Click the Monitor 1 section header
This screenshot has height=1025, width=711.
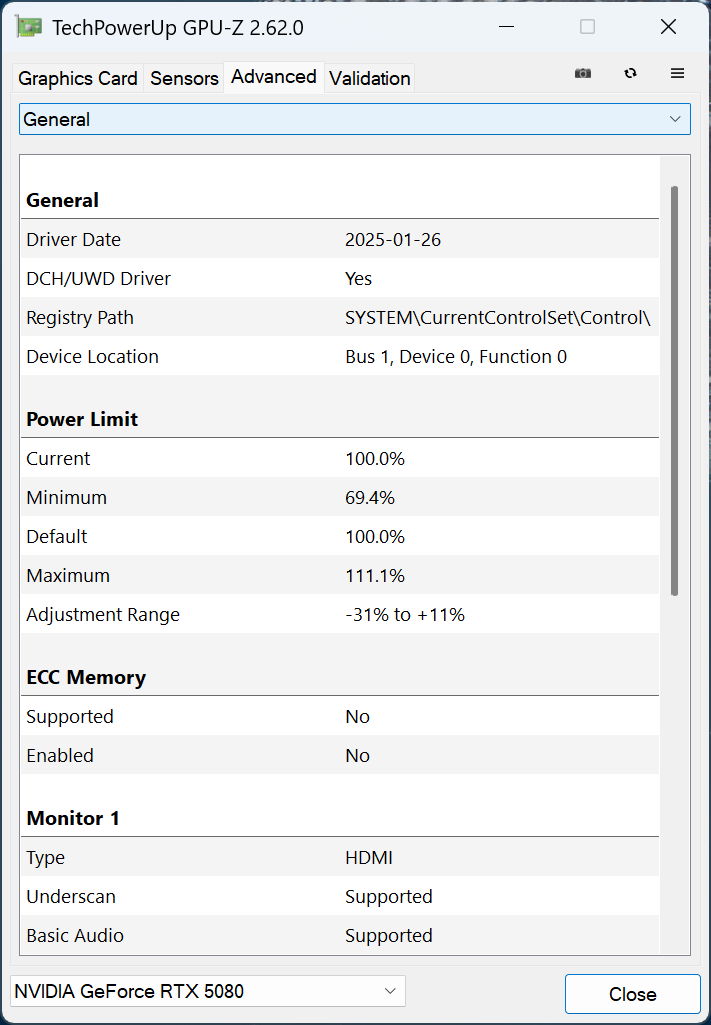point(73,818)
